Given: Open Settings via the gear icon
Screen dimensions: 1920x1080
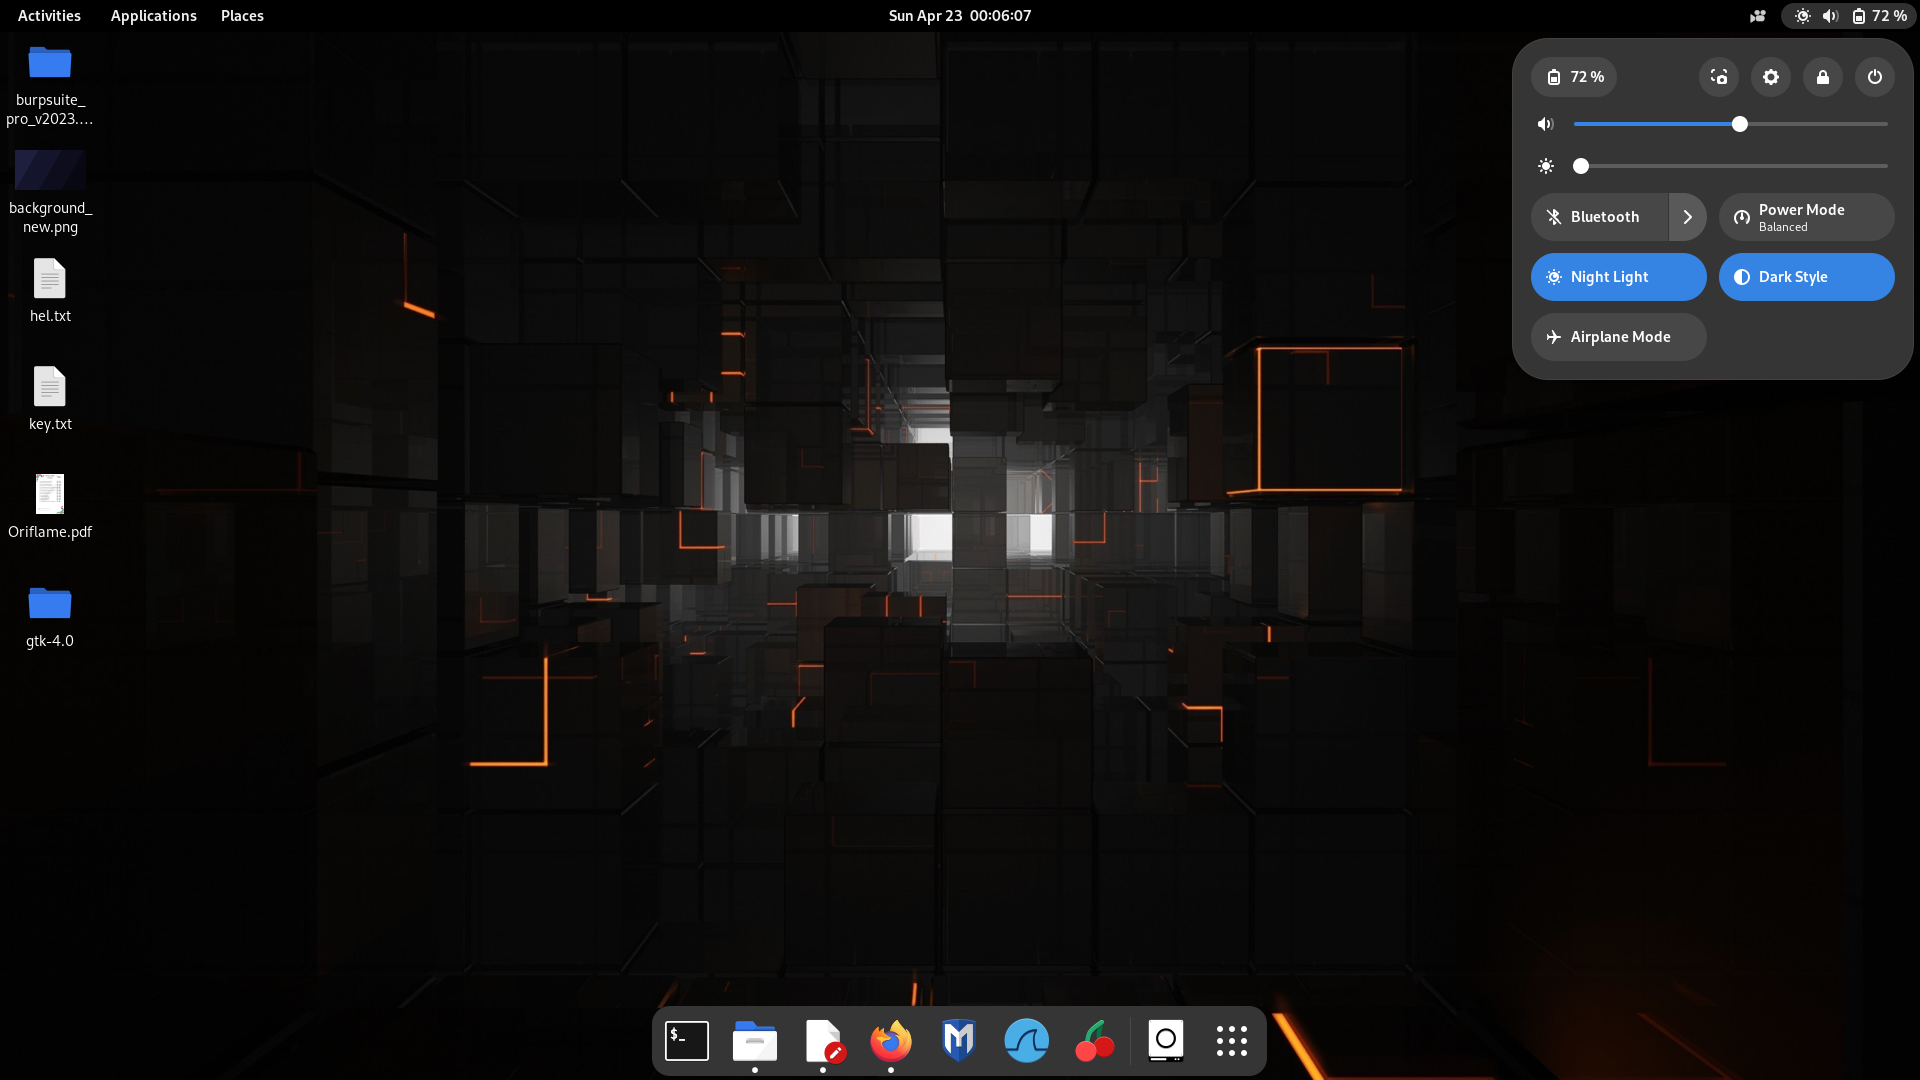Looking at the screenshot, I should pyautogui.click(x=1770, y=77).
